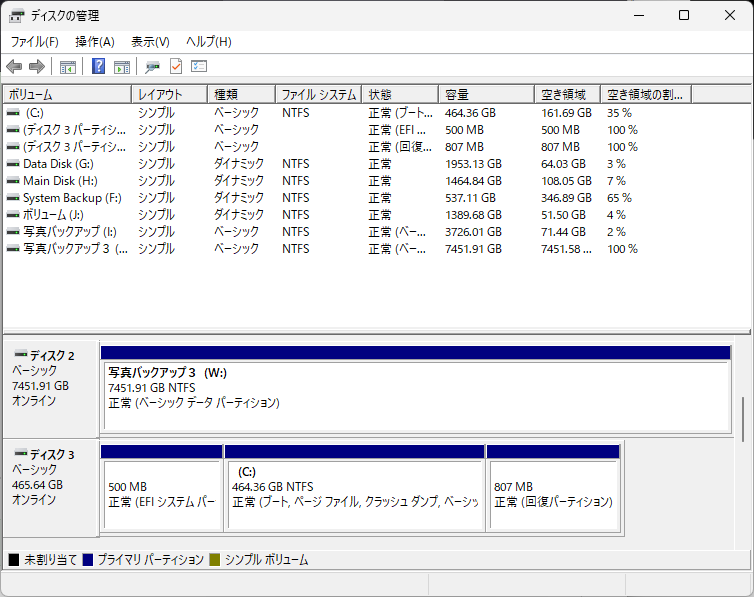Select the (C:) partition block on ディスク 3
The width and height of the screenshot is (754, 597).
[x=354, y=494]
